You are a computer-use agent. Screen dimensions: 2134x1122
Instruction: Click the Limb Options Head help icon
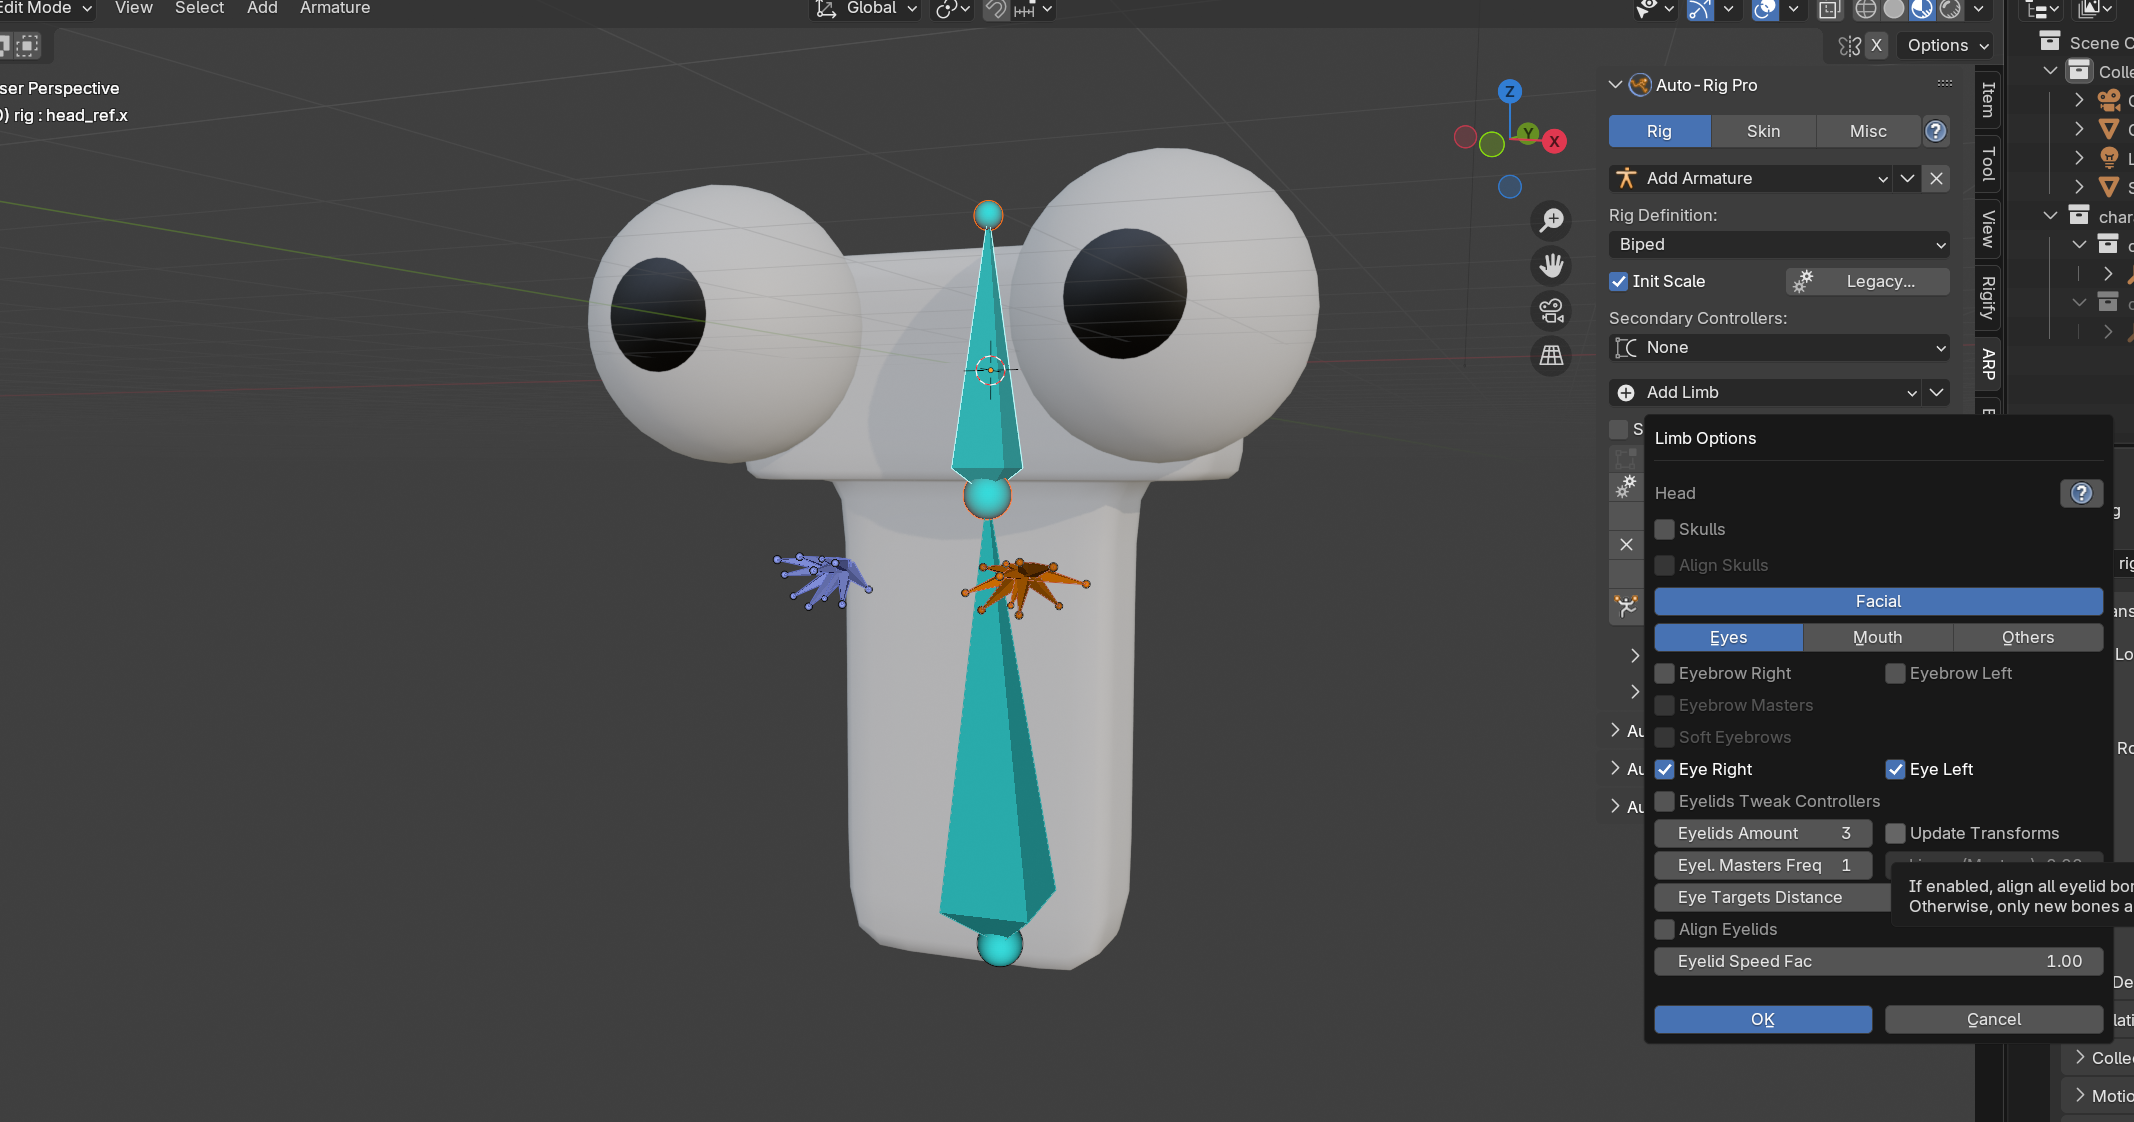[2081, 493]
